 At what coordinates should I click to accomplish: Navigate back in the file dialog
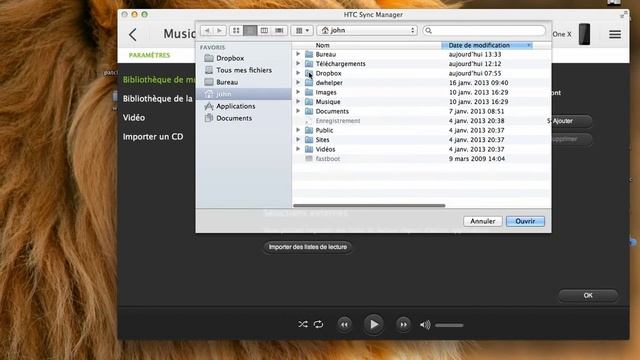coord(207,31)
